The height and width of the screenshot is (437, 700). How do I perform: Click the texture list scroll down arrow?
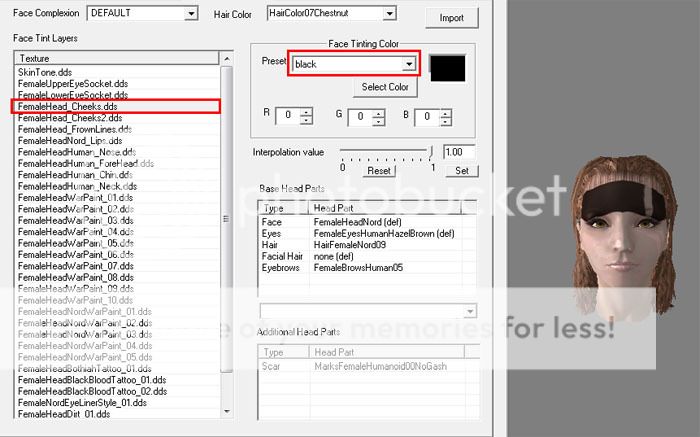[227, 411]
